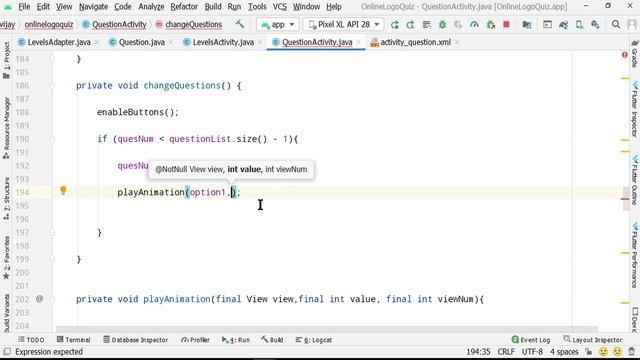The height and width of the screenshot is (360, 640).
Task: Click the red error indicator at top of scrollbar
Action: pos(624,55)
